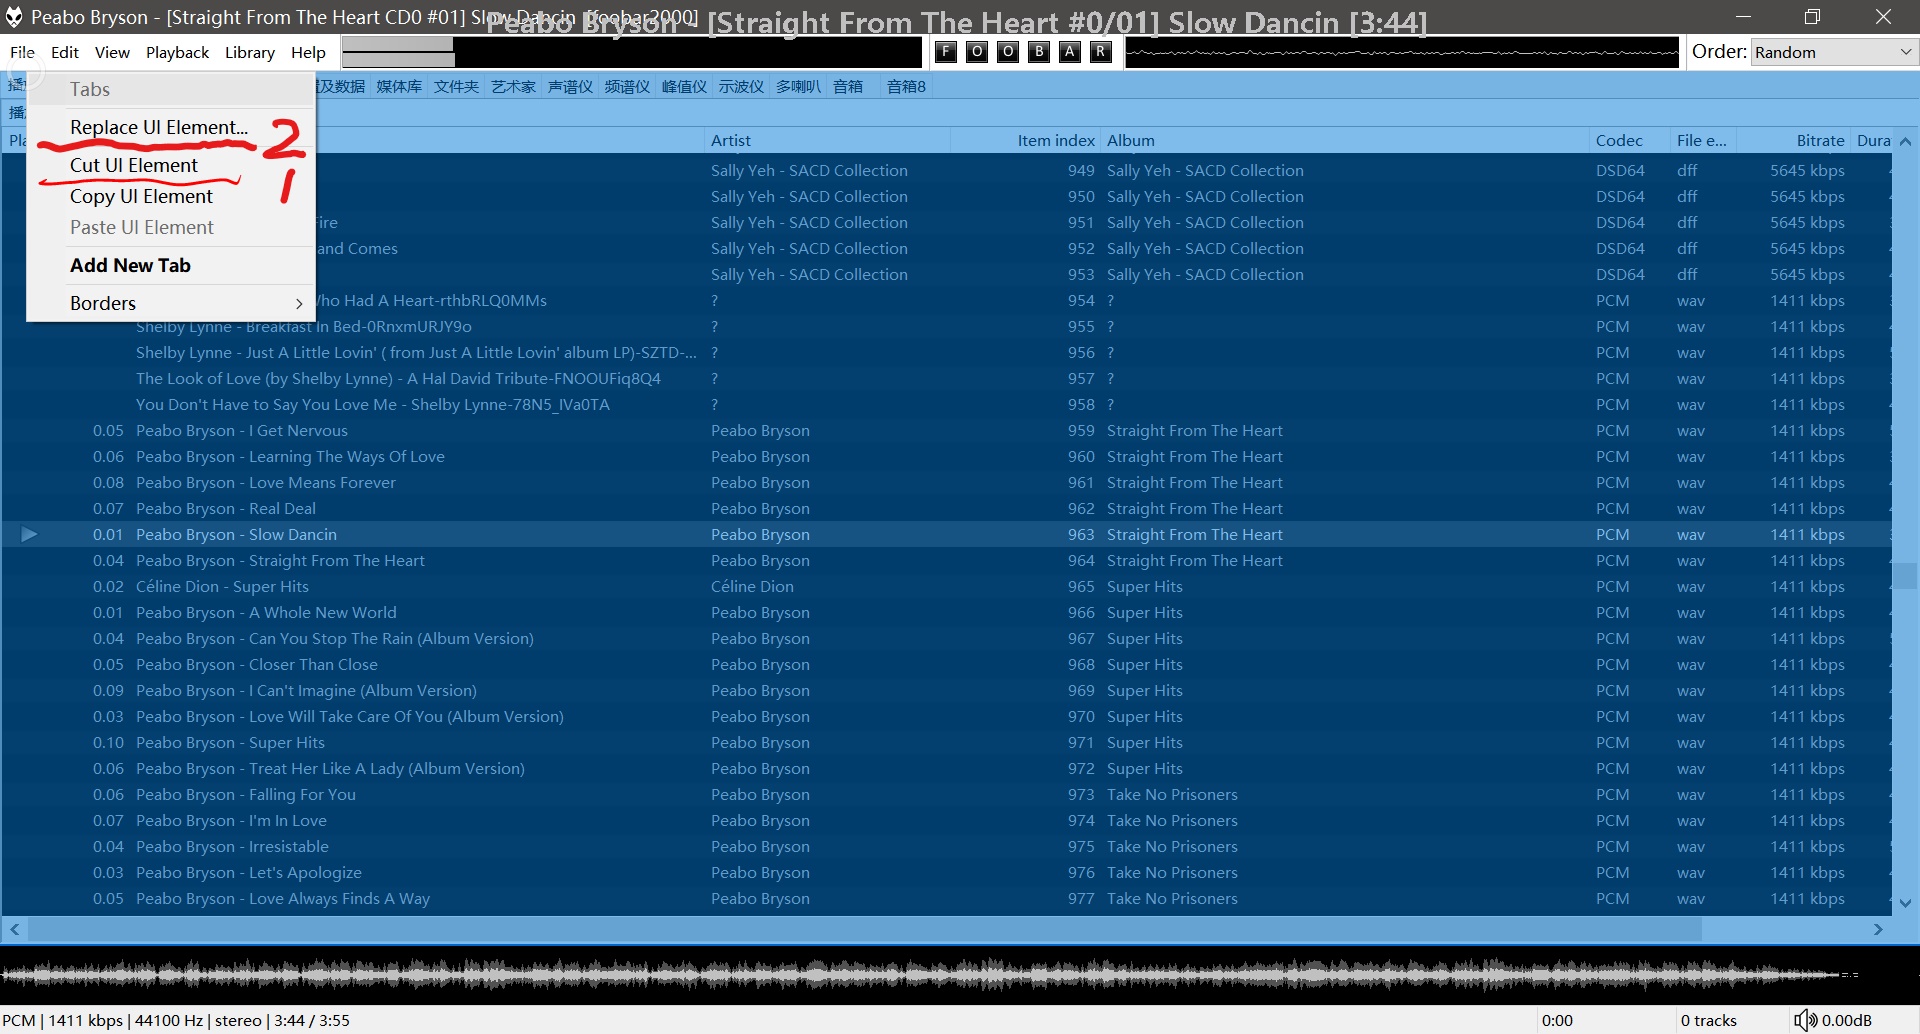Select Peabo Bryson - A Whole New World

(946, 612)
